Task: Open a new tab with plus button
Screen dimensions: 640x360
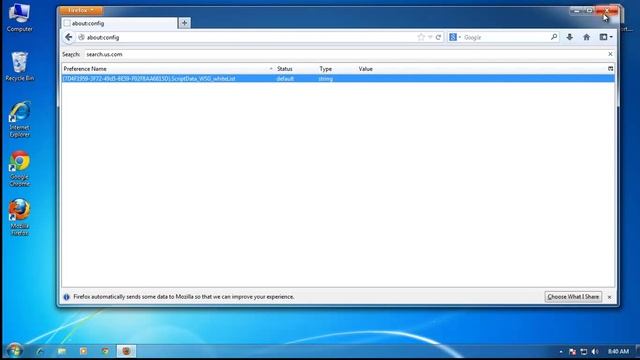Action: [x=184, y=23]
